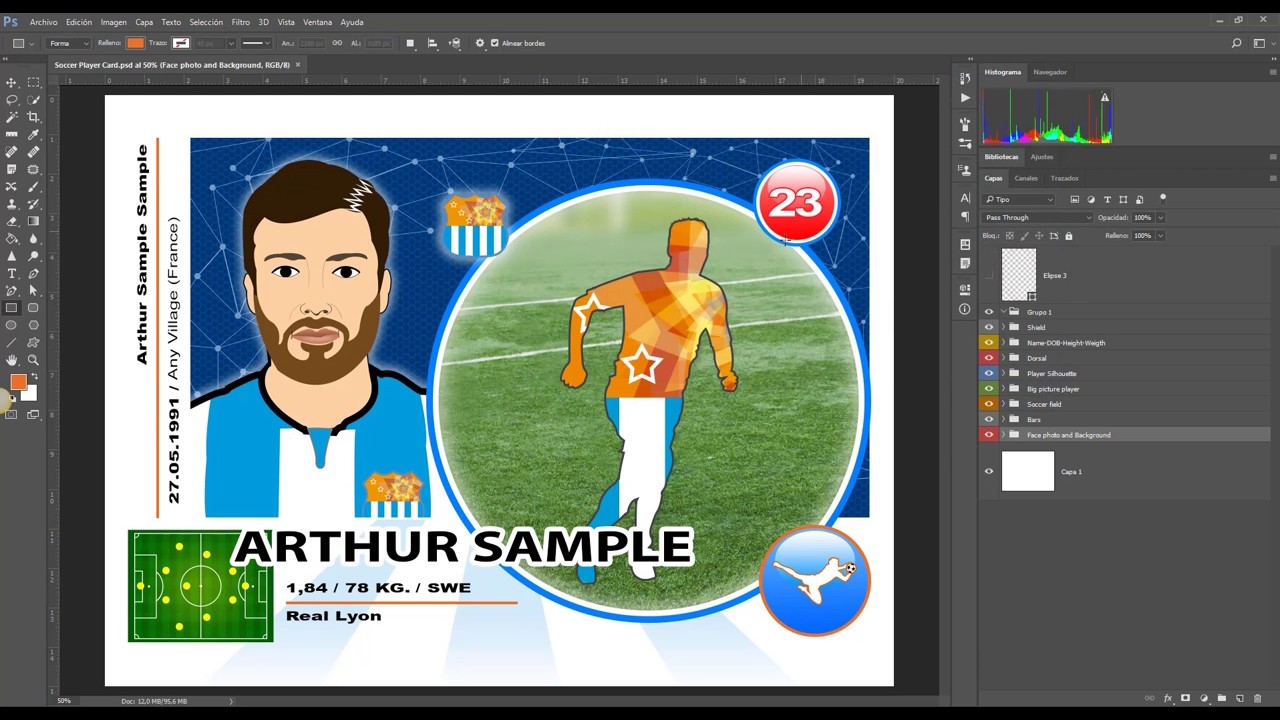Viewport: 1280px width, 720px height.
Task: Select the Gradient tool
Action: (x=33, y=221)
